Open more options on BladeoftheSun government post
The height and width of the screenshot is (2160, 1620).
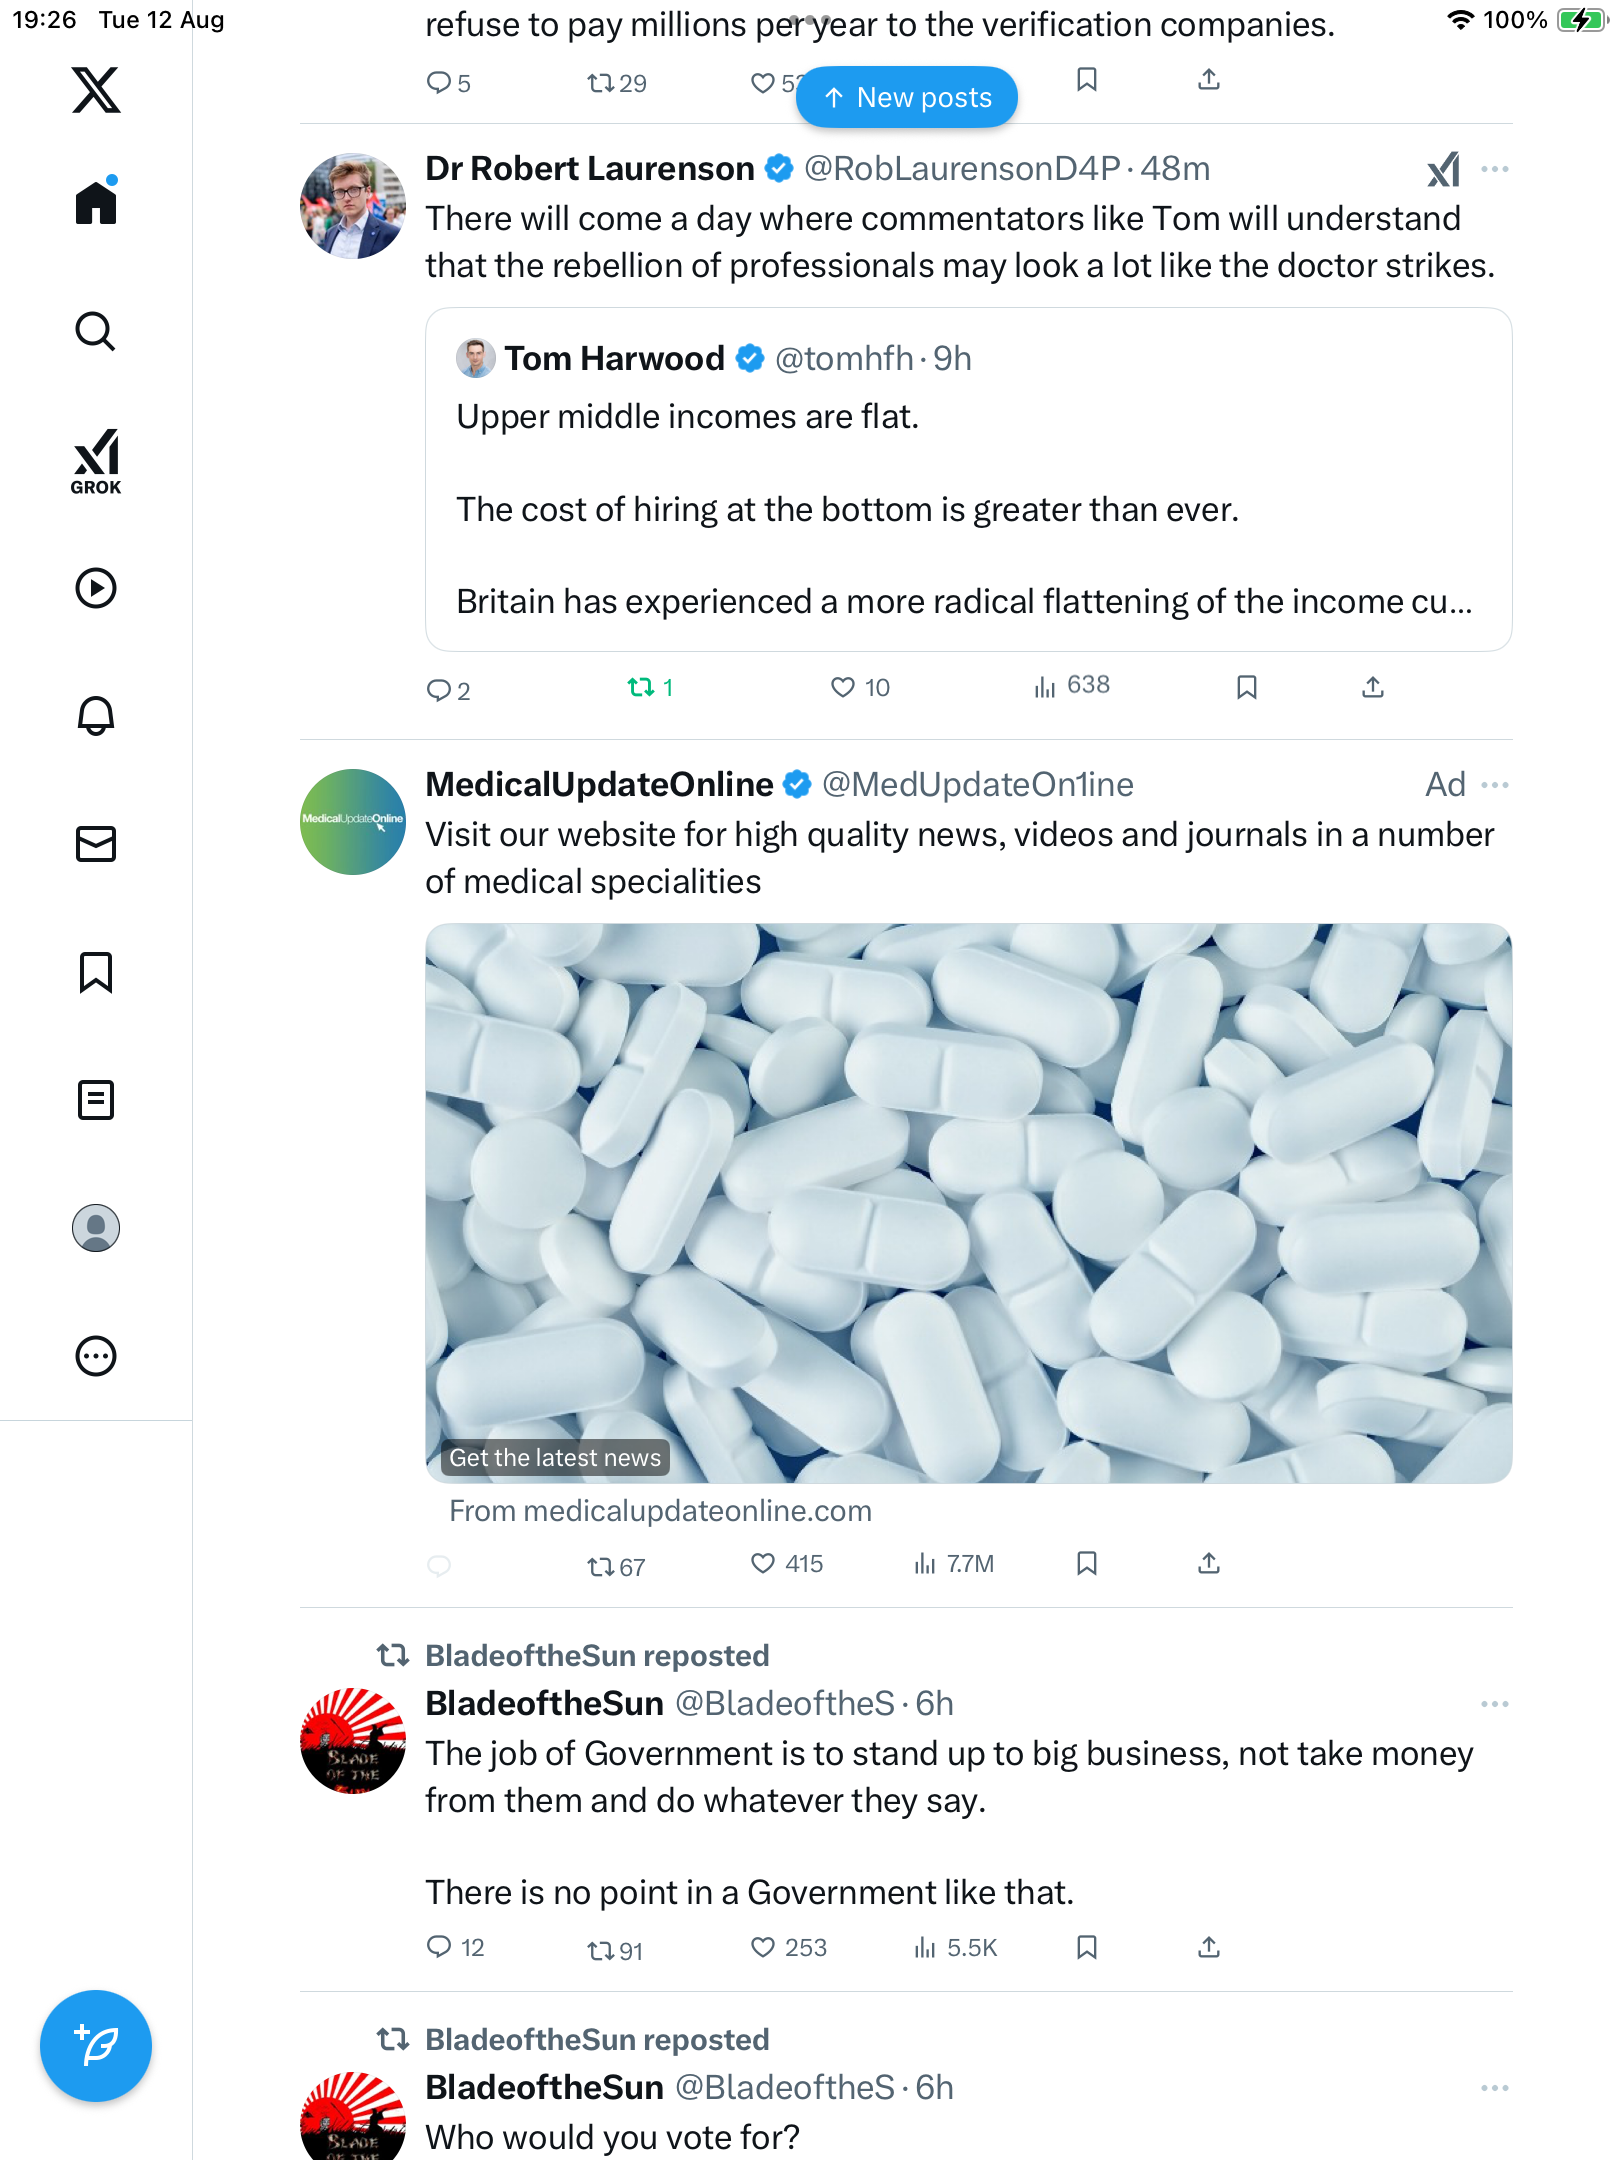pos(1494,1704)
